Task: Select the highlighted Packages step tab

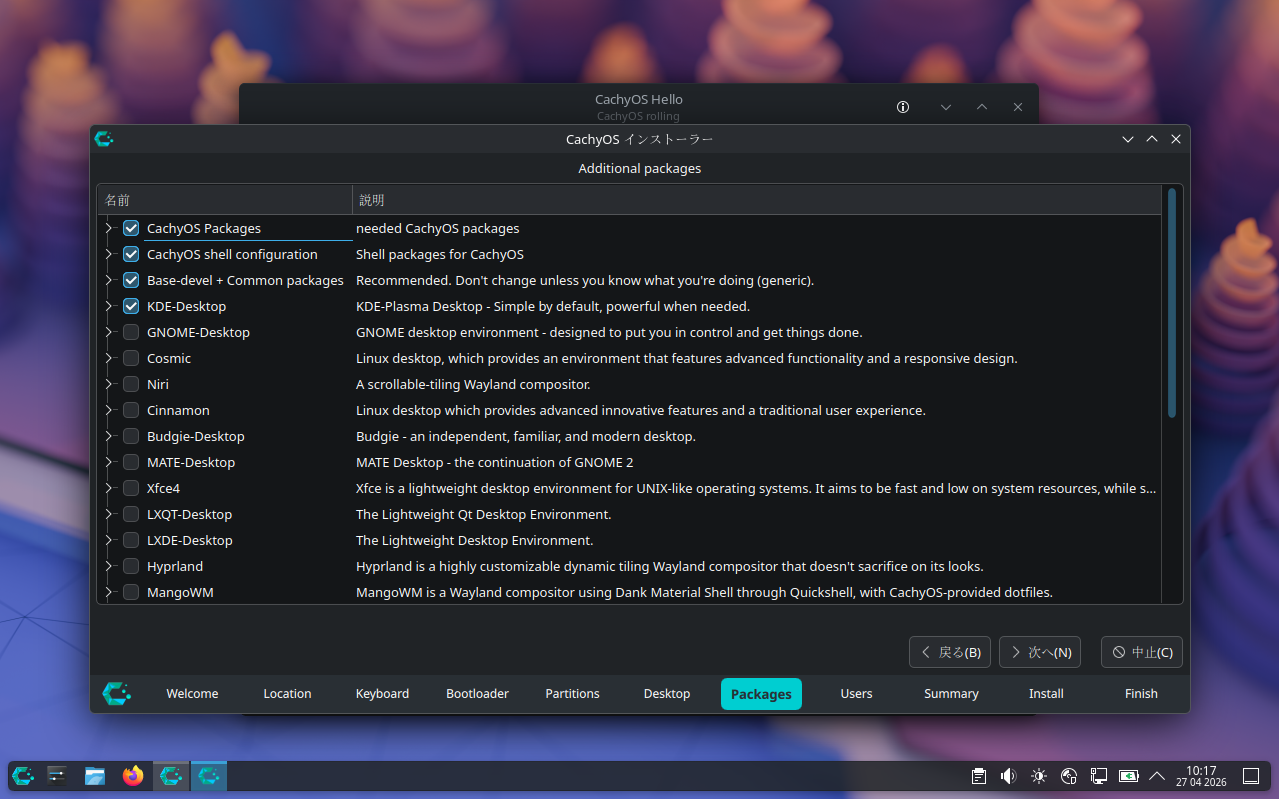Action: coord(761,694)
